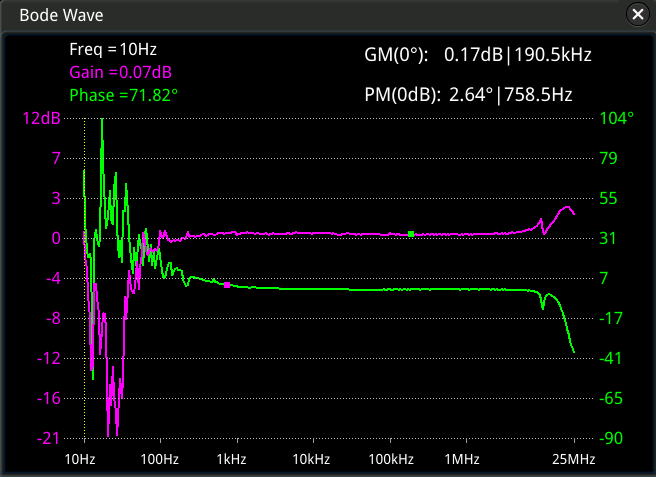Click the PM(0dB) label
This screenshot has width=656, height=477.
[402, 95]
